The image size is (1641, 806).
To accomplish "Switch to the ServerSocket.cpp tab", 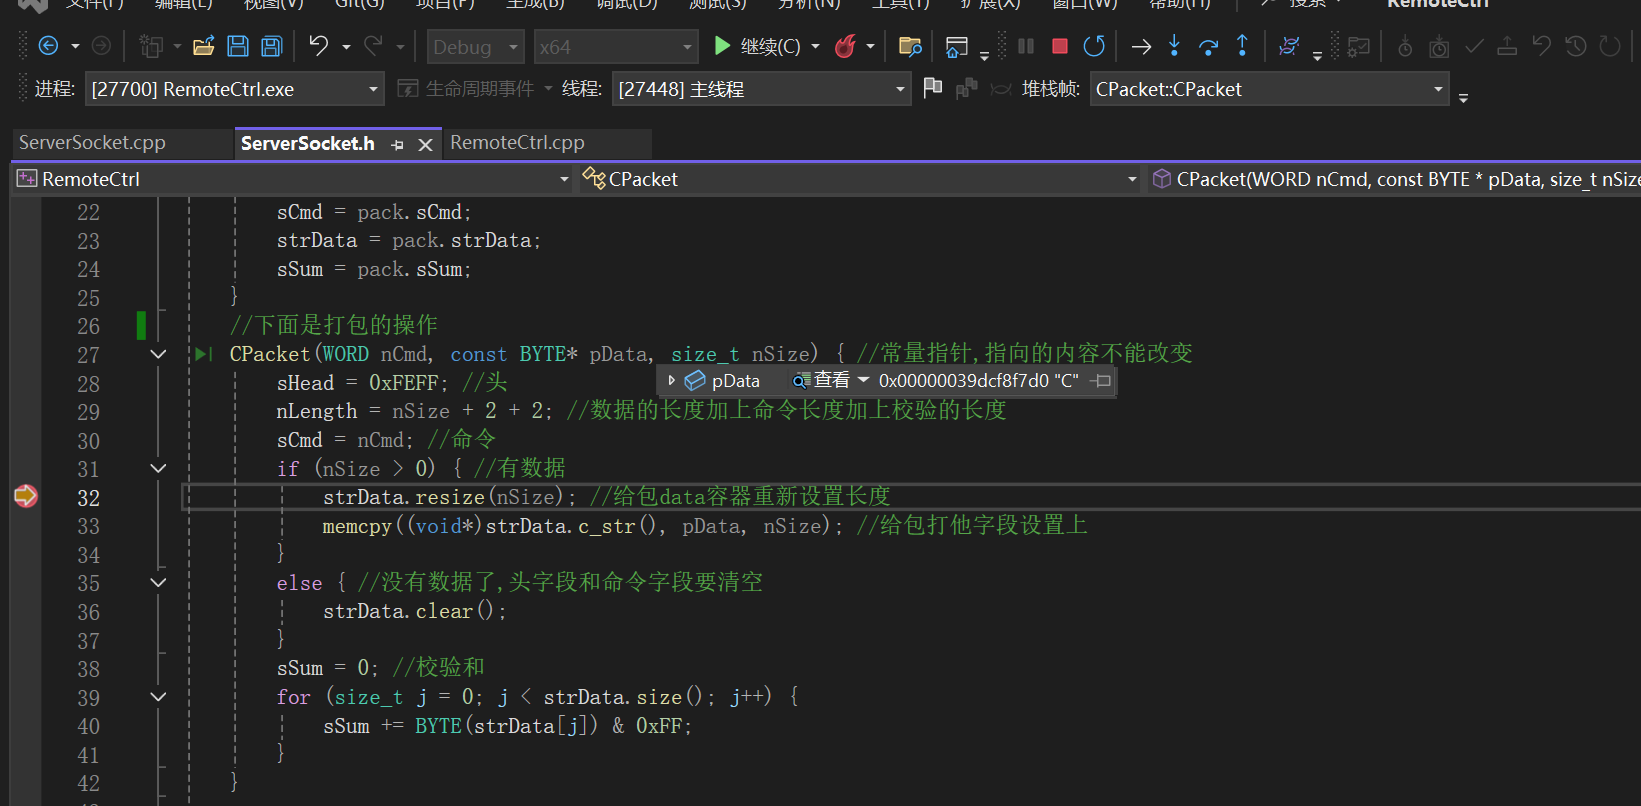I will tap(92, 143).
